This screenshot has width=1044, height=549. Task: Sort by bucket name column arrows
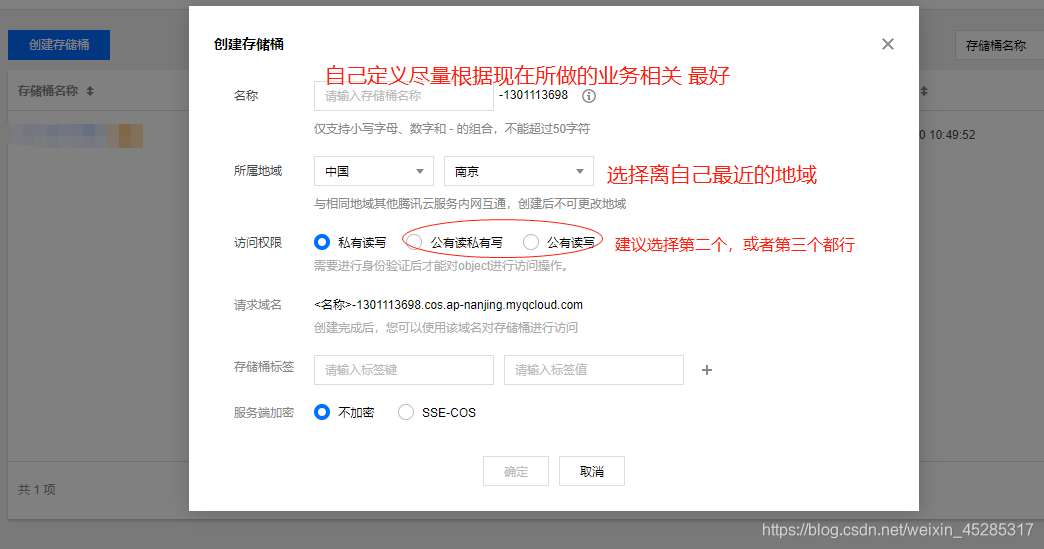point(90,91)
